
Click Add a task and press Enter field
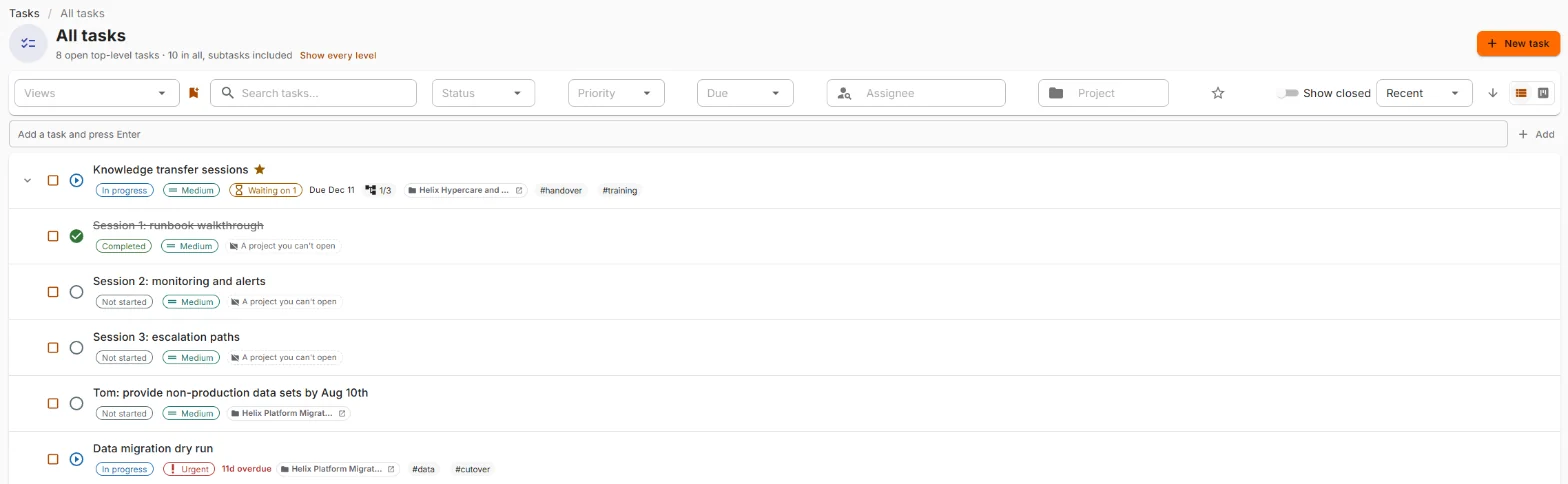pyautogui.click(x=758, y=134)
